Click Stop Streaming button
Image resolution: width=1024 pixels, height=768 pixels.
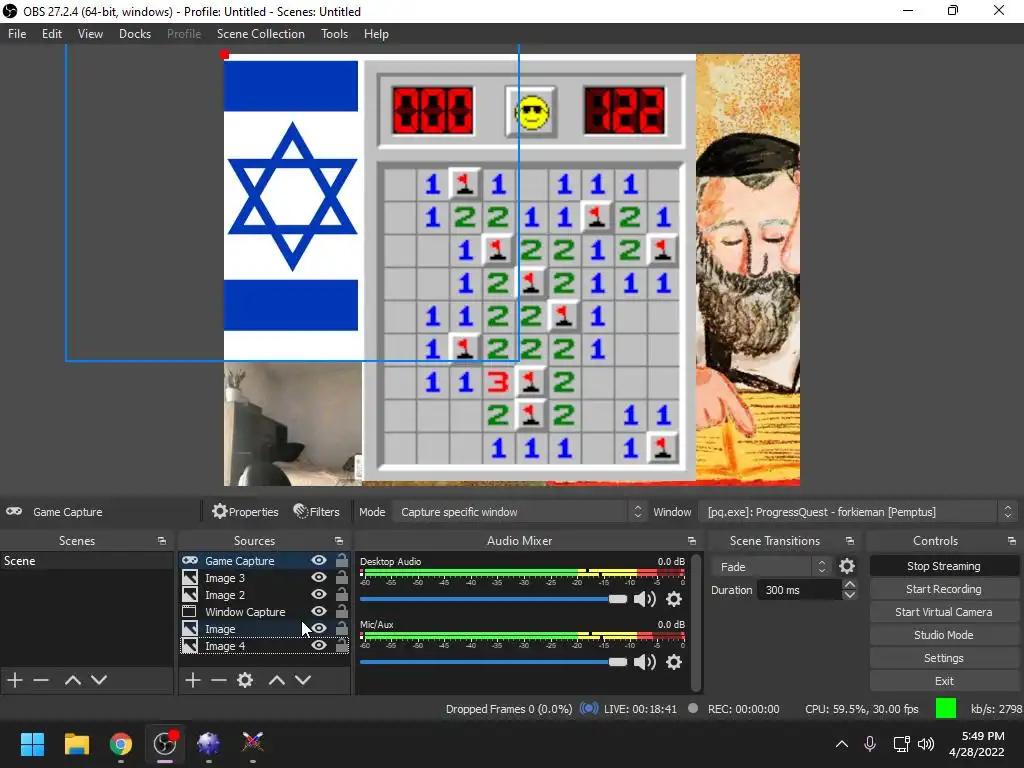pyautogui.click(x=944, y=566)
